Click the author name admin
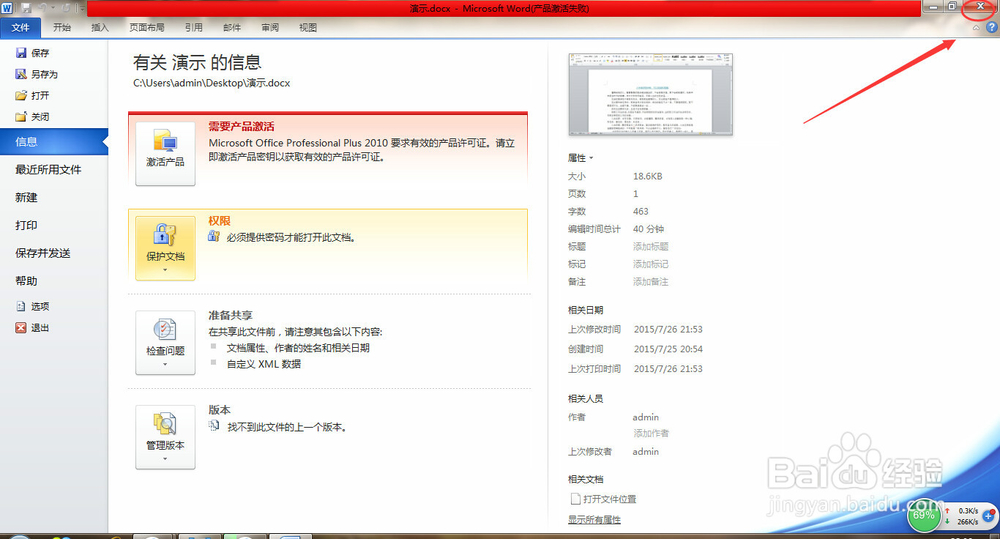The width and height of the screenshot is (1000, 539). (x=645, y=417)
